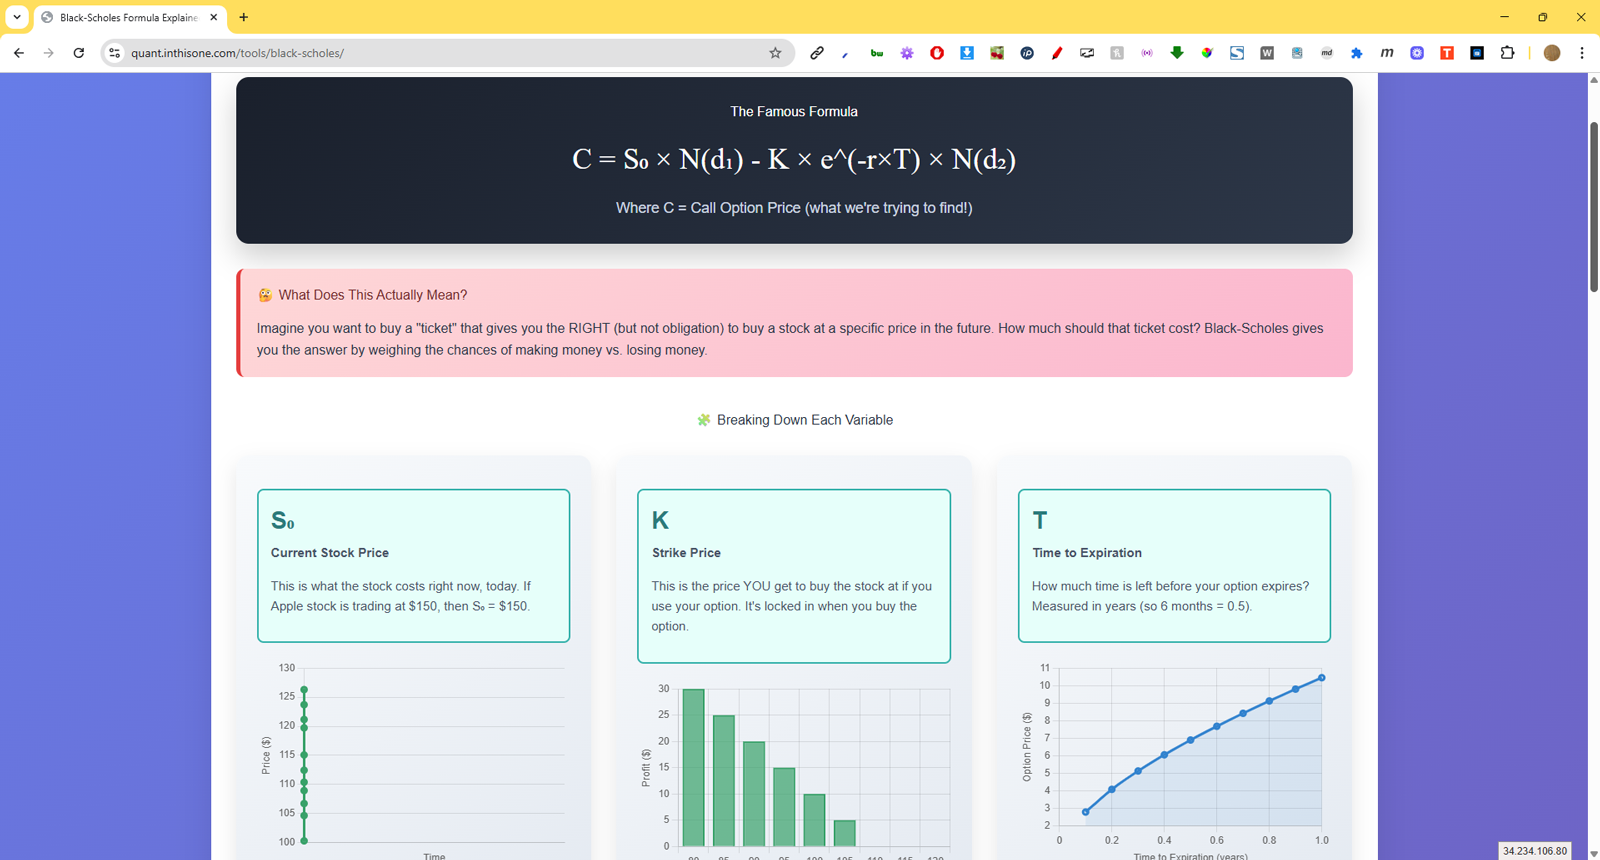
Task: Reload the Black-Scholes page
Action: coord(79,53)
